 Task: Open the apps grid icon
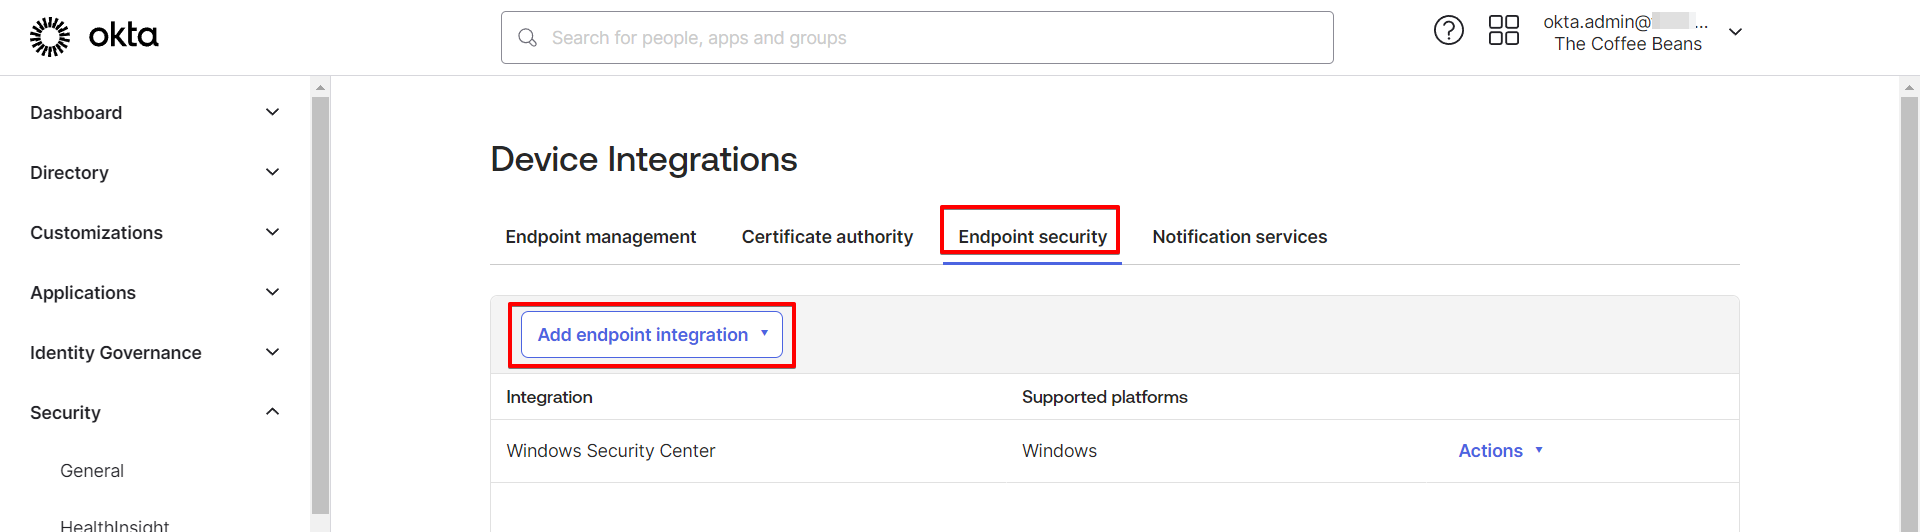point(1503,31)
